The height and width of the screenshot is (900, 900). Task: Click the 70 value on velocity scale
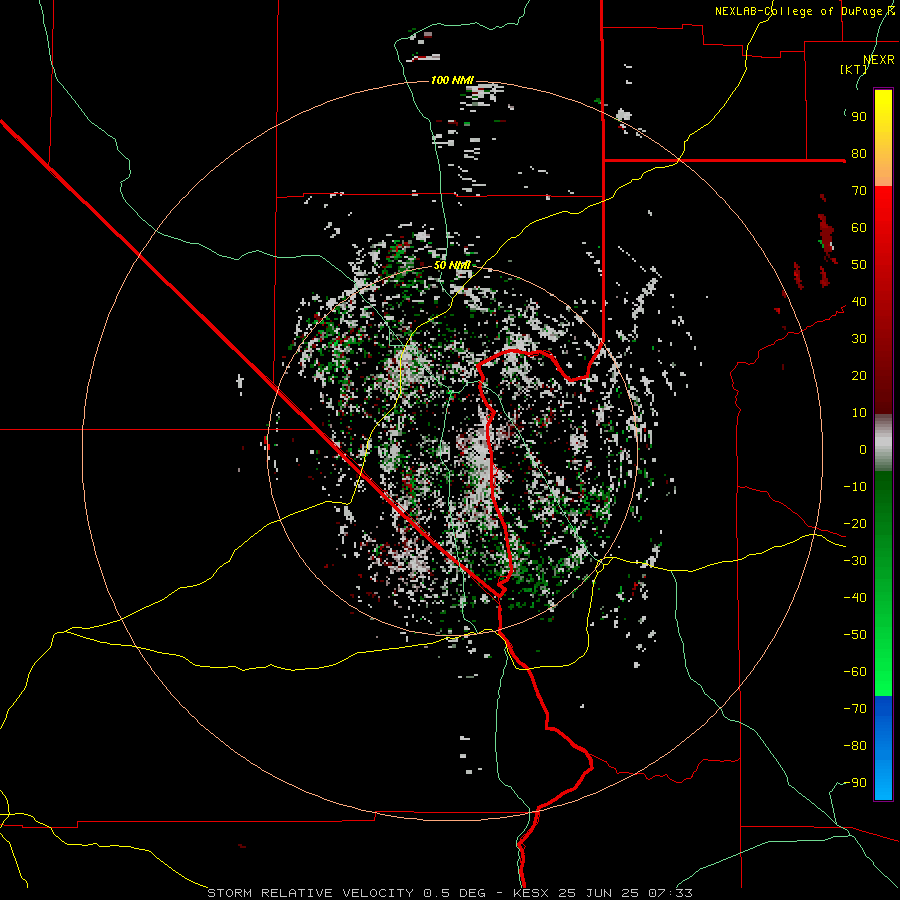859,191
